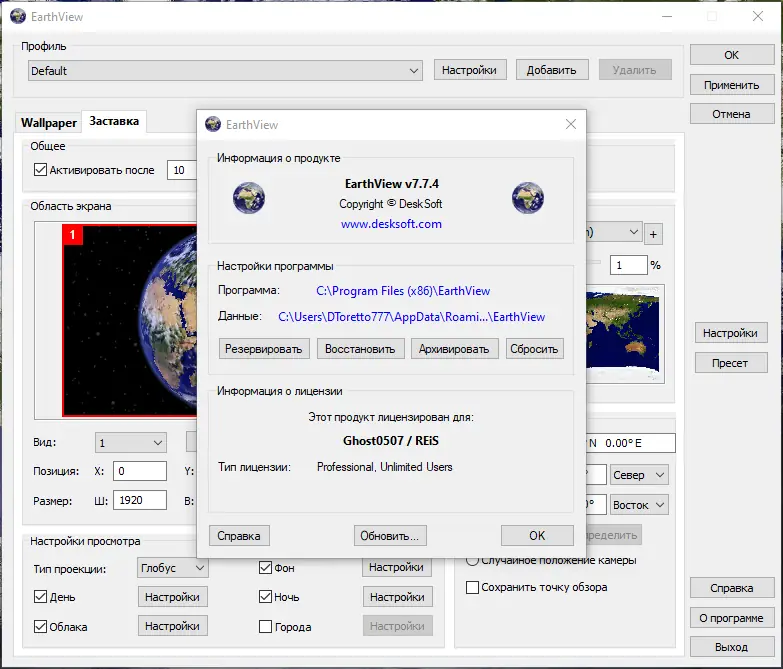Click the Архивировать button
Viewport: 783px width, 669px height.
pyautogui.click(x=454, y=348)
